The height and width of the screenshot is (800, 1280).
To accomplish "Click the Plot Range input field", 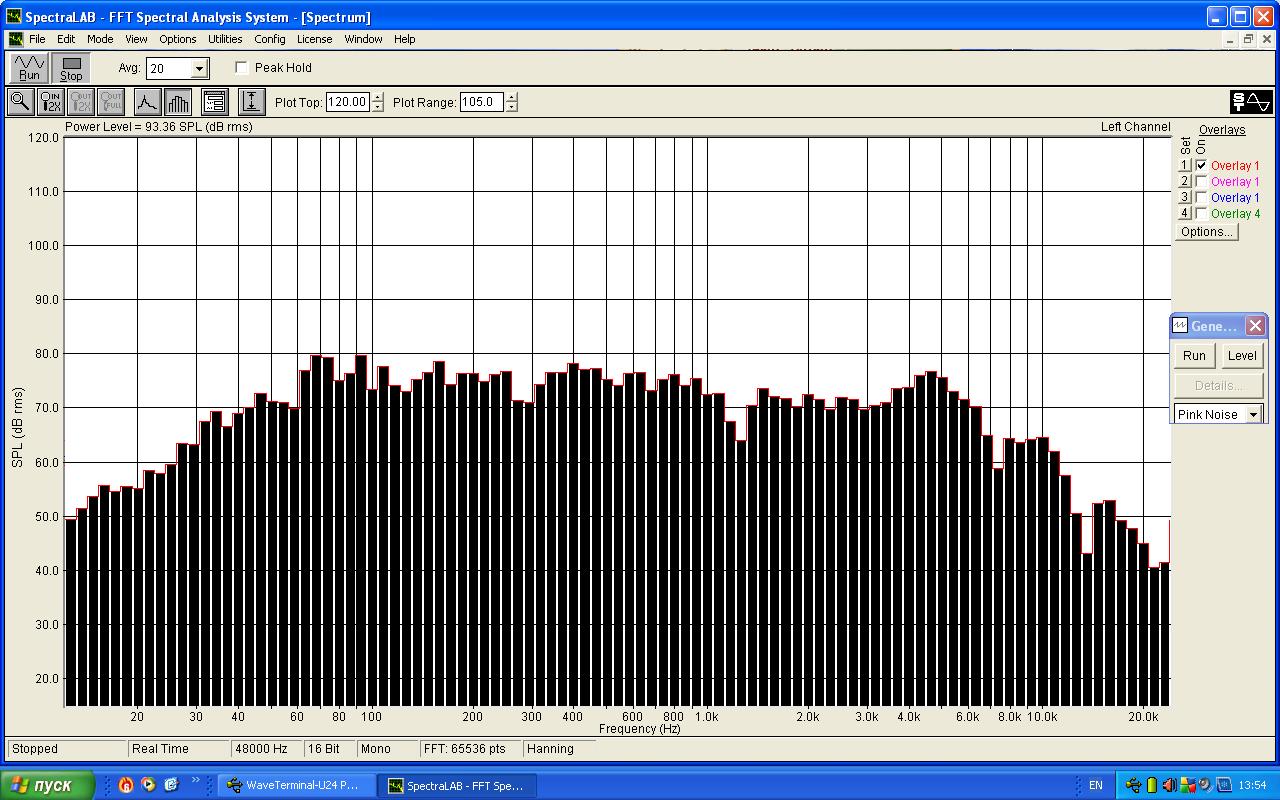I will click(481, 102).
